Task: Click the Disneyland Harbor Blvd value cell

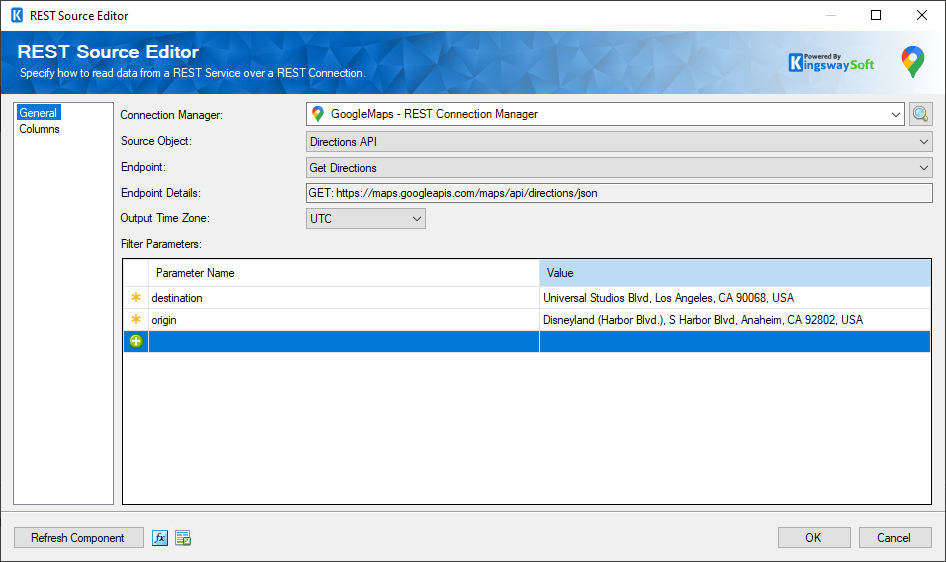Action: (x=735, y=320)
